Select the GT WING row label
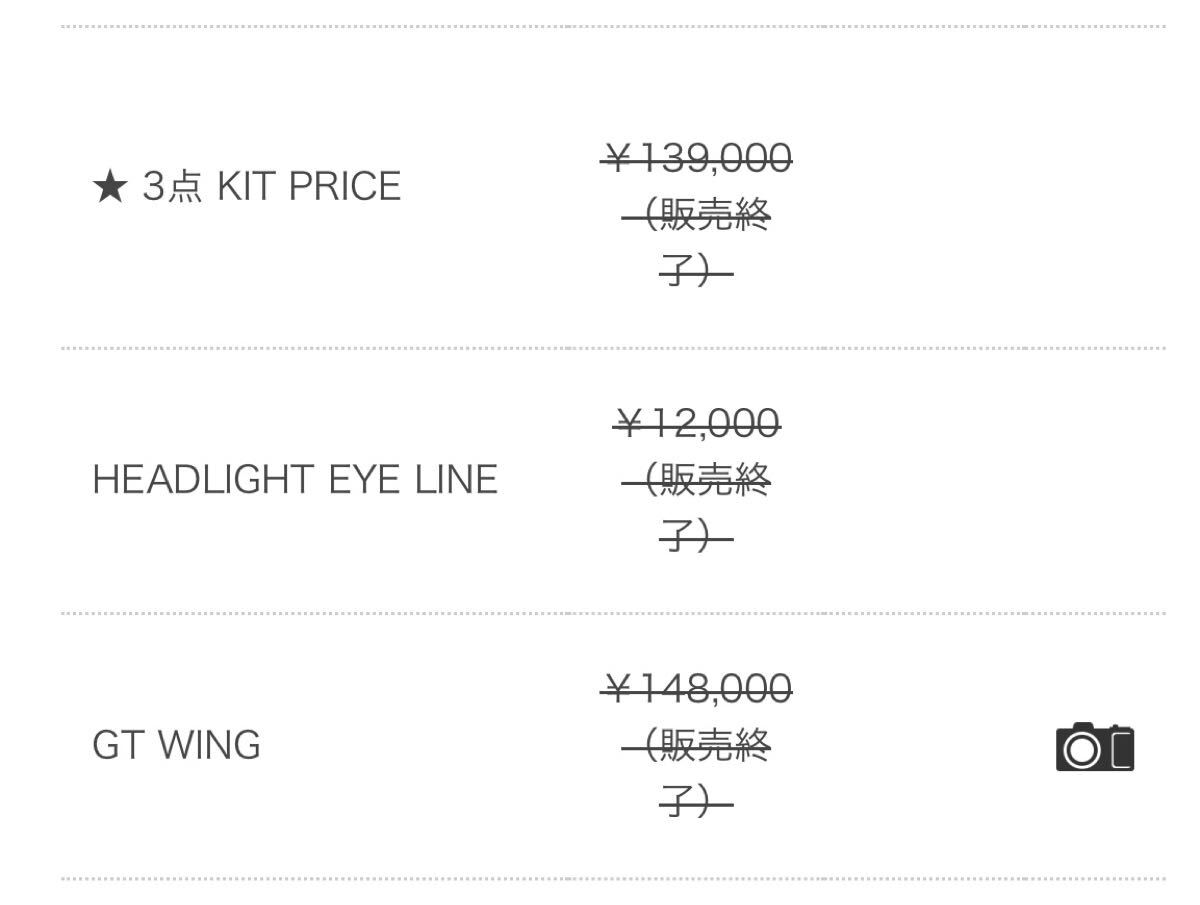The width and height of the screenshot is (1200, 905). point(176,746)
